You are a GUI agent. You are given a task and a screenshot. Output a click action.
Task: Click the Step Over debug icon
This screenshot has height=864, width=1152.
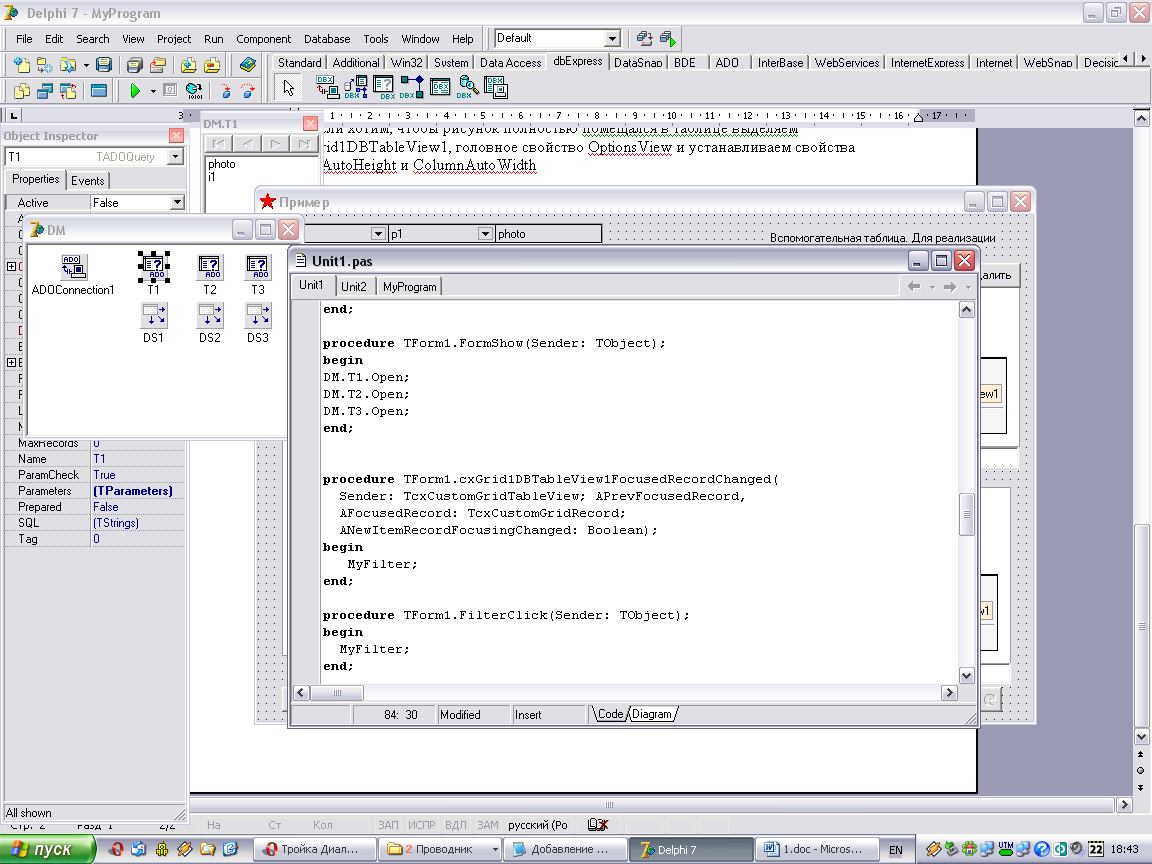point(248,90)
